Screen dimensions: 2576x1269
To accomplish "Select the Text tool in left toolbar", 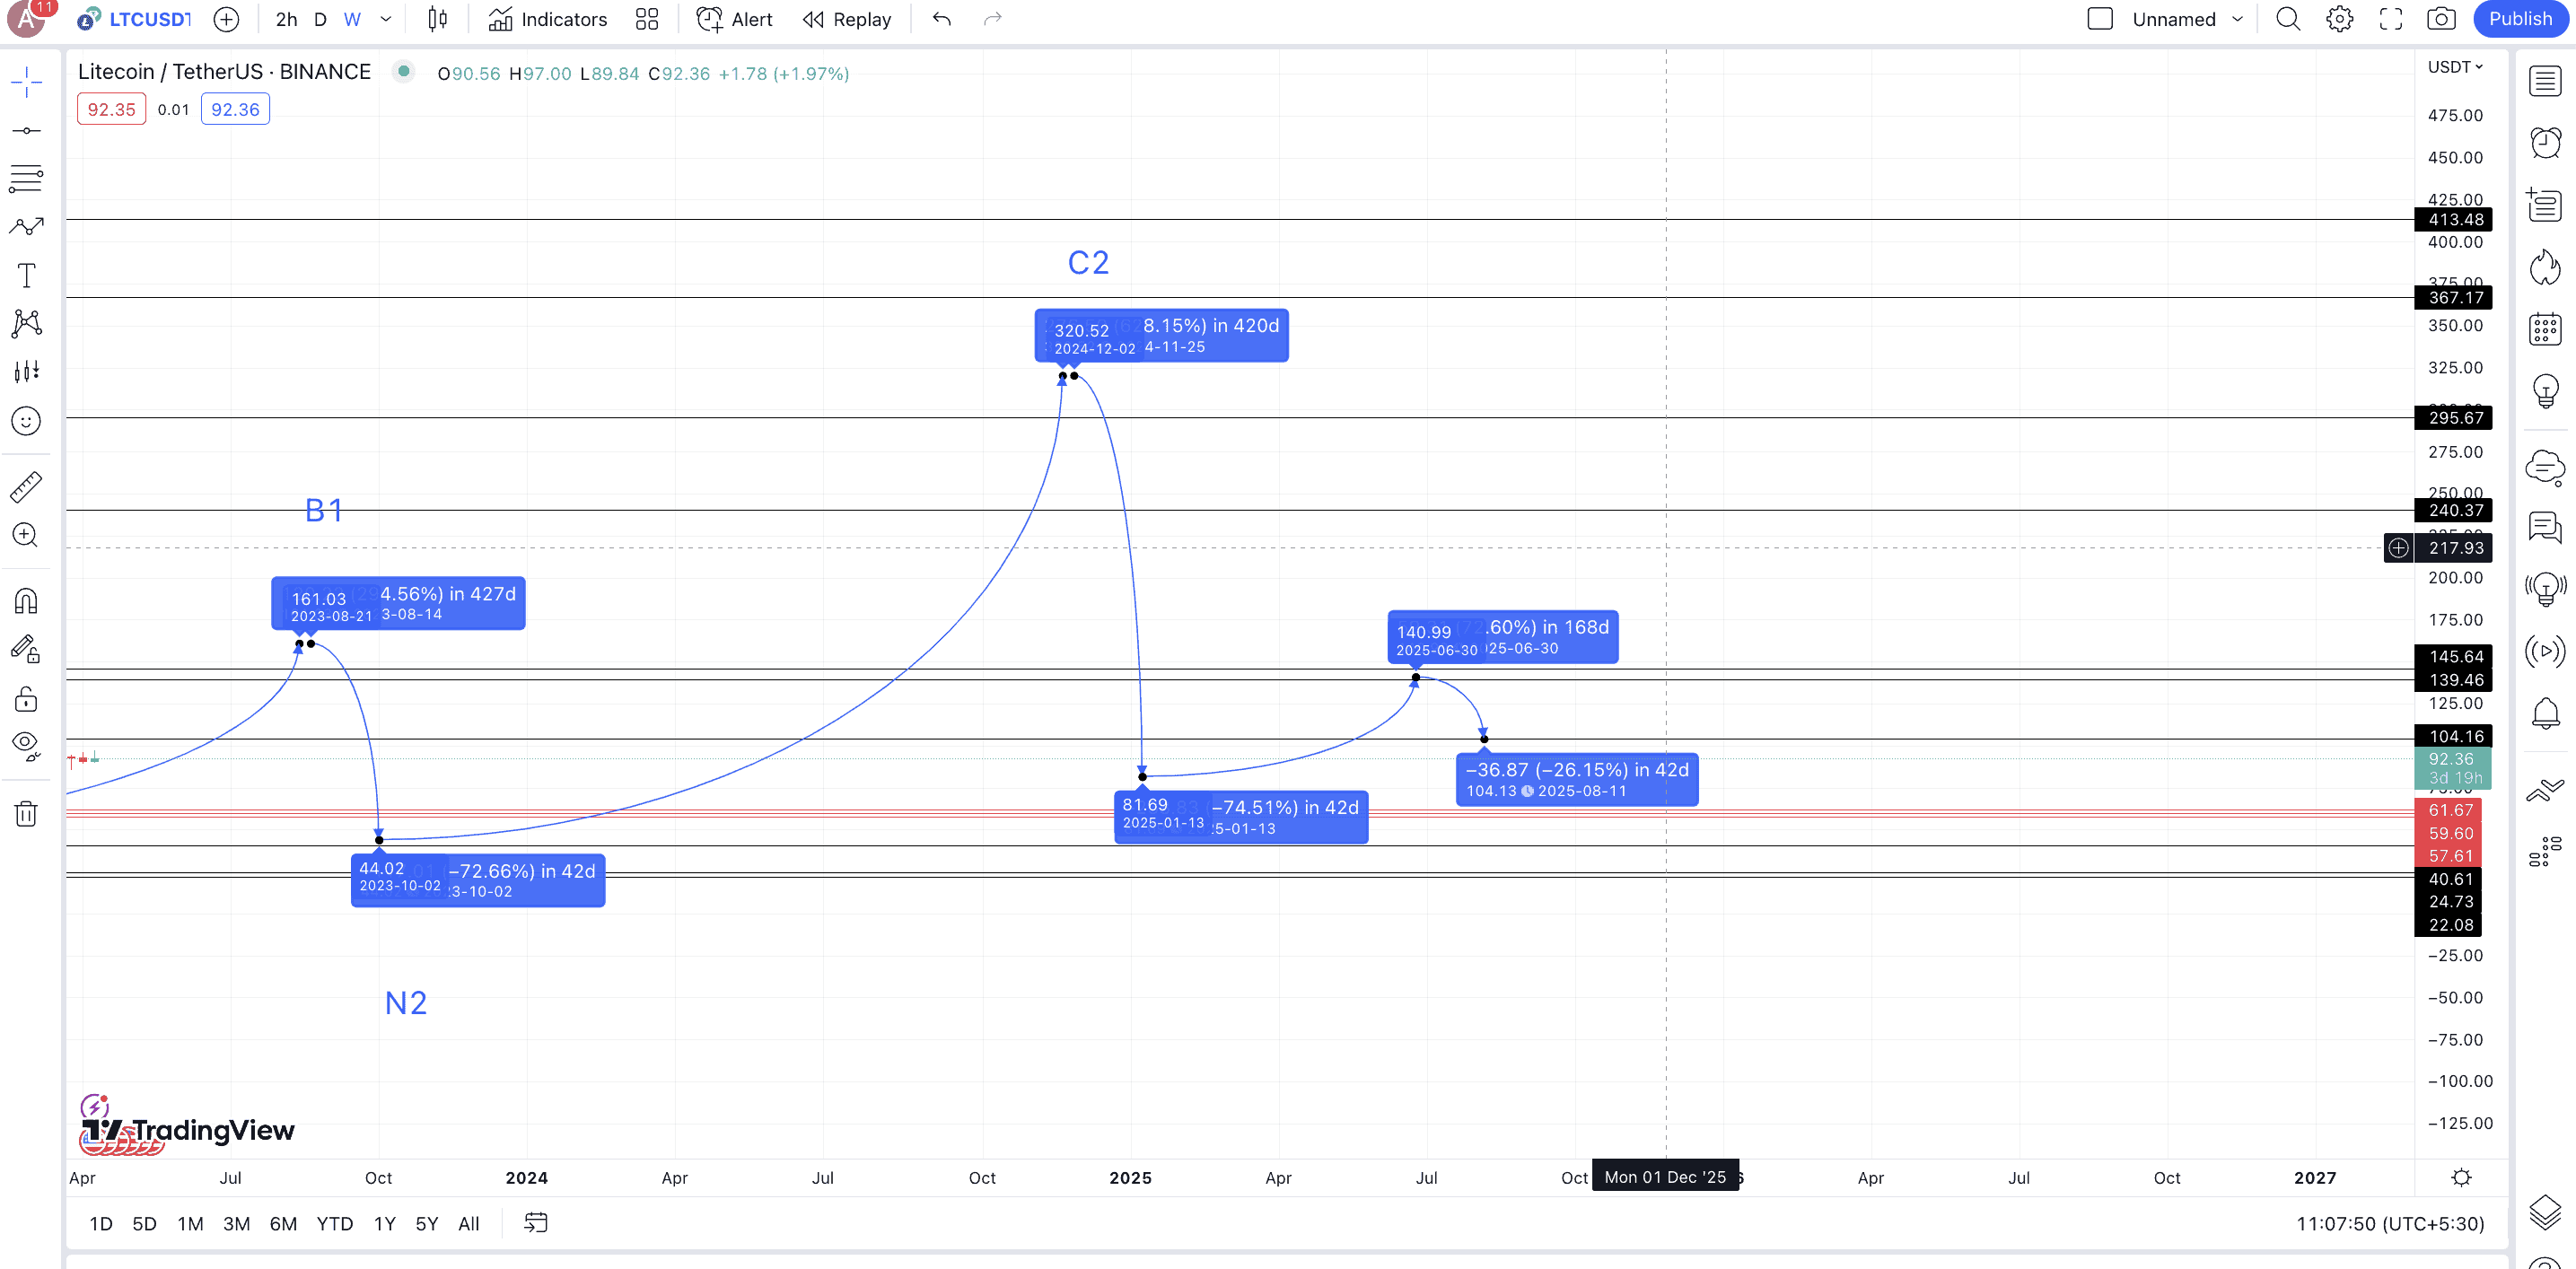I will pyautogui.click(x=26, y=275).
